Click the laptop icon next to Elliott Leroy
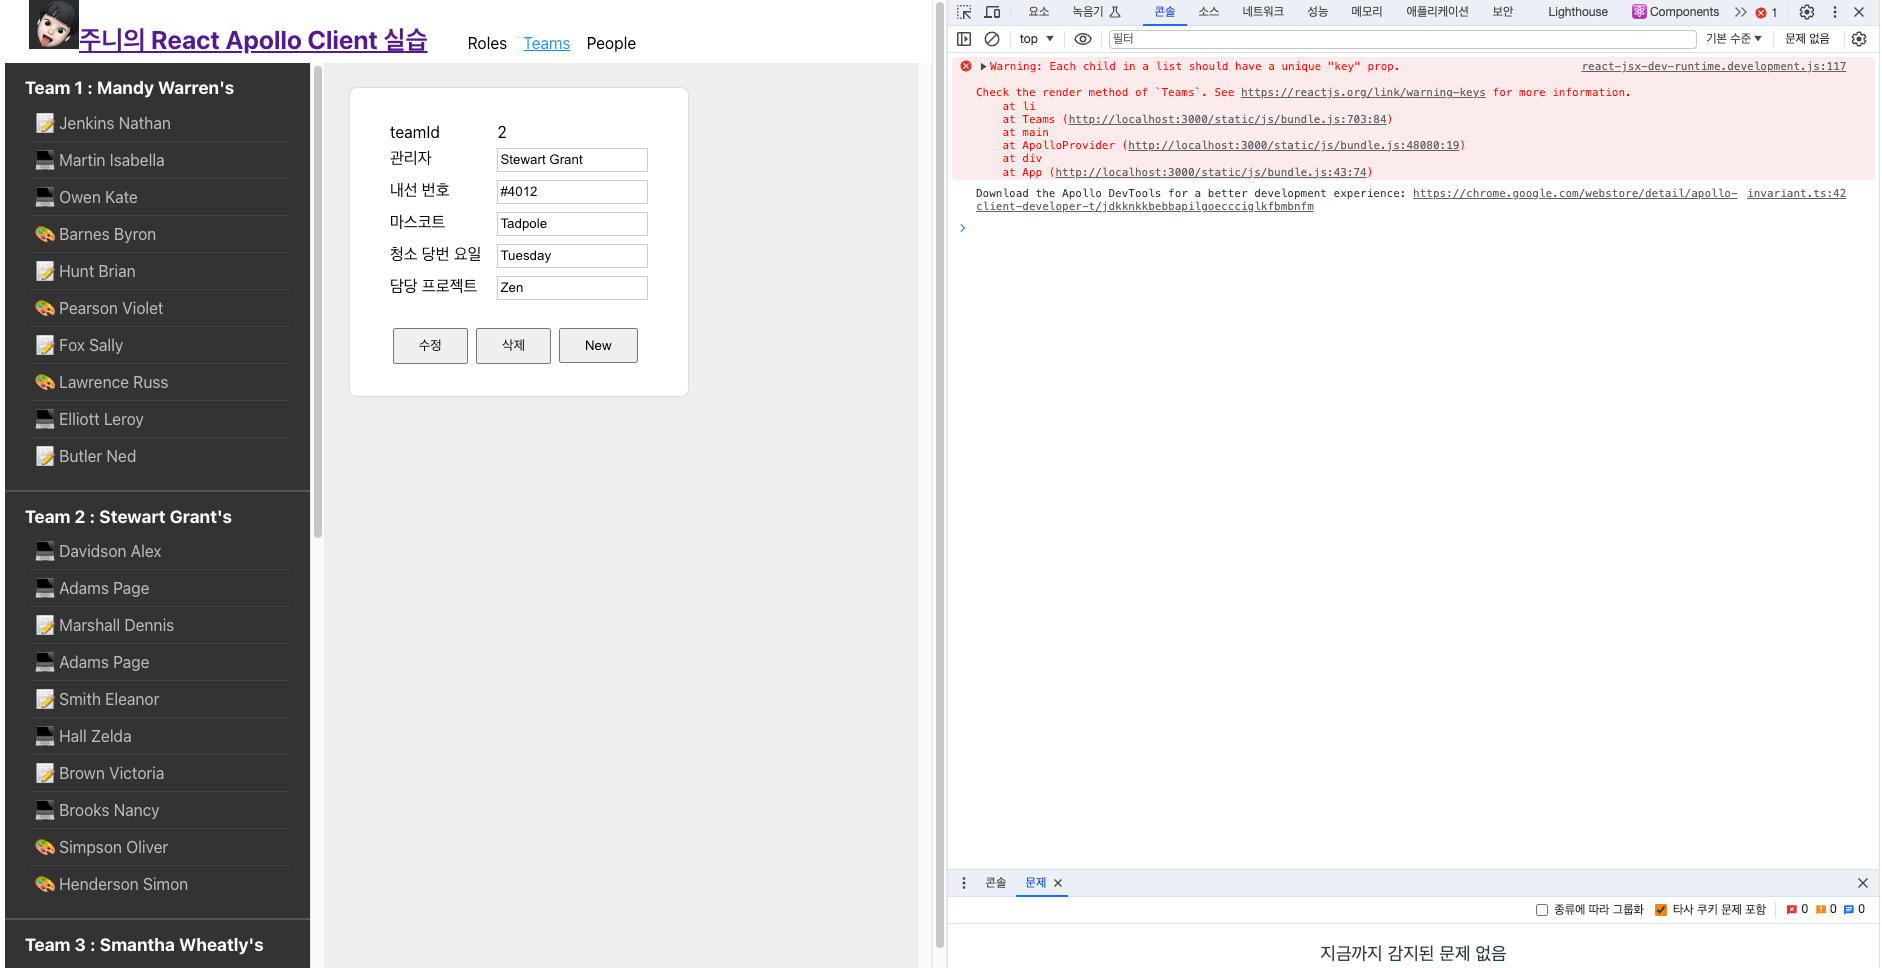This screenshot has height=968, width=1882. click(x=45, y=419)
